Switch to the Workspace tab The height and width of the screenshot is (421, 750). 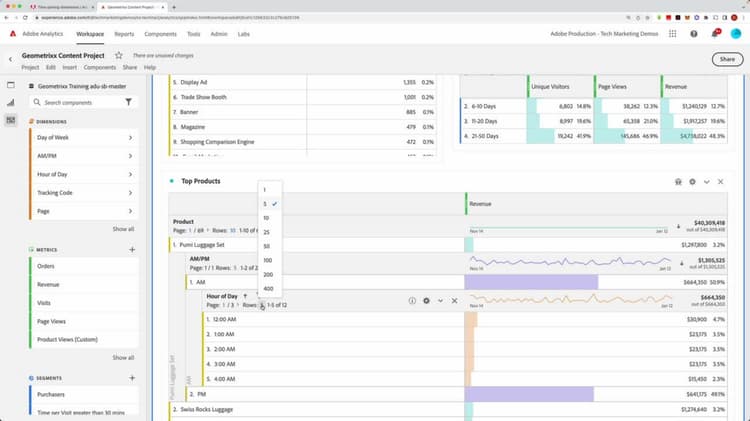click(x=90, y=34)
